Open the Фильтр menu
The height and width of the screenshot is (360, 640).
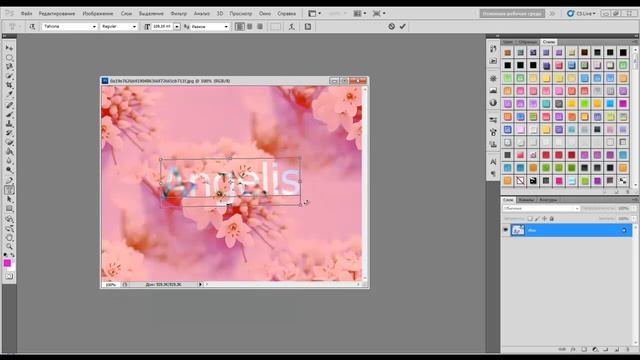tap(178, 13)
